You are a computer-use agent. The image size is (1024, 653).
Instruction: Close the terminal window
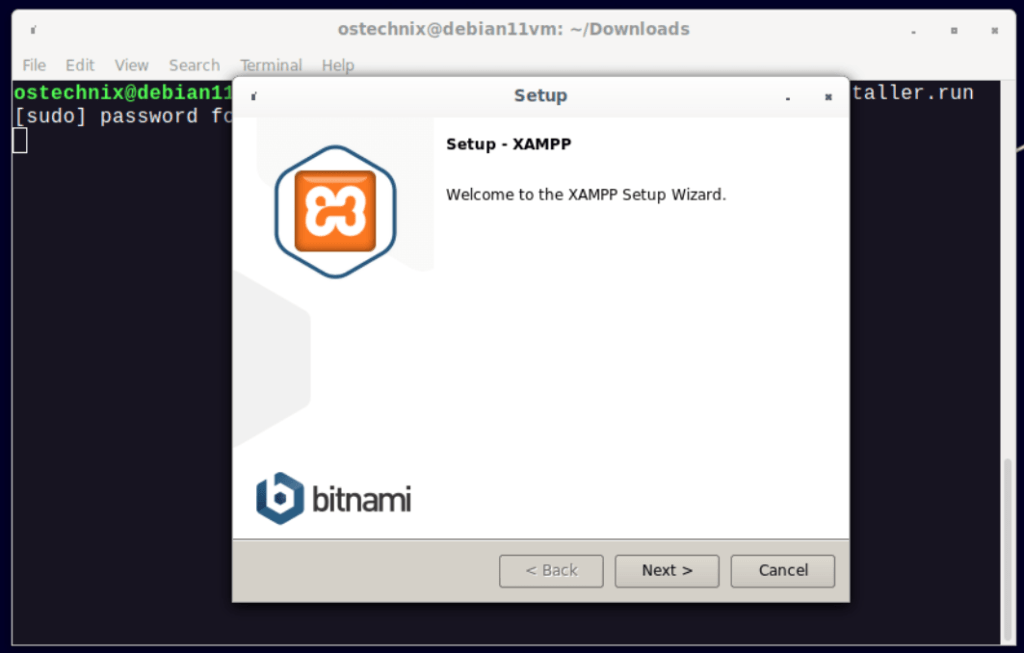(995, 31)
